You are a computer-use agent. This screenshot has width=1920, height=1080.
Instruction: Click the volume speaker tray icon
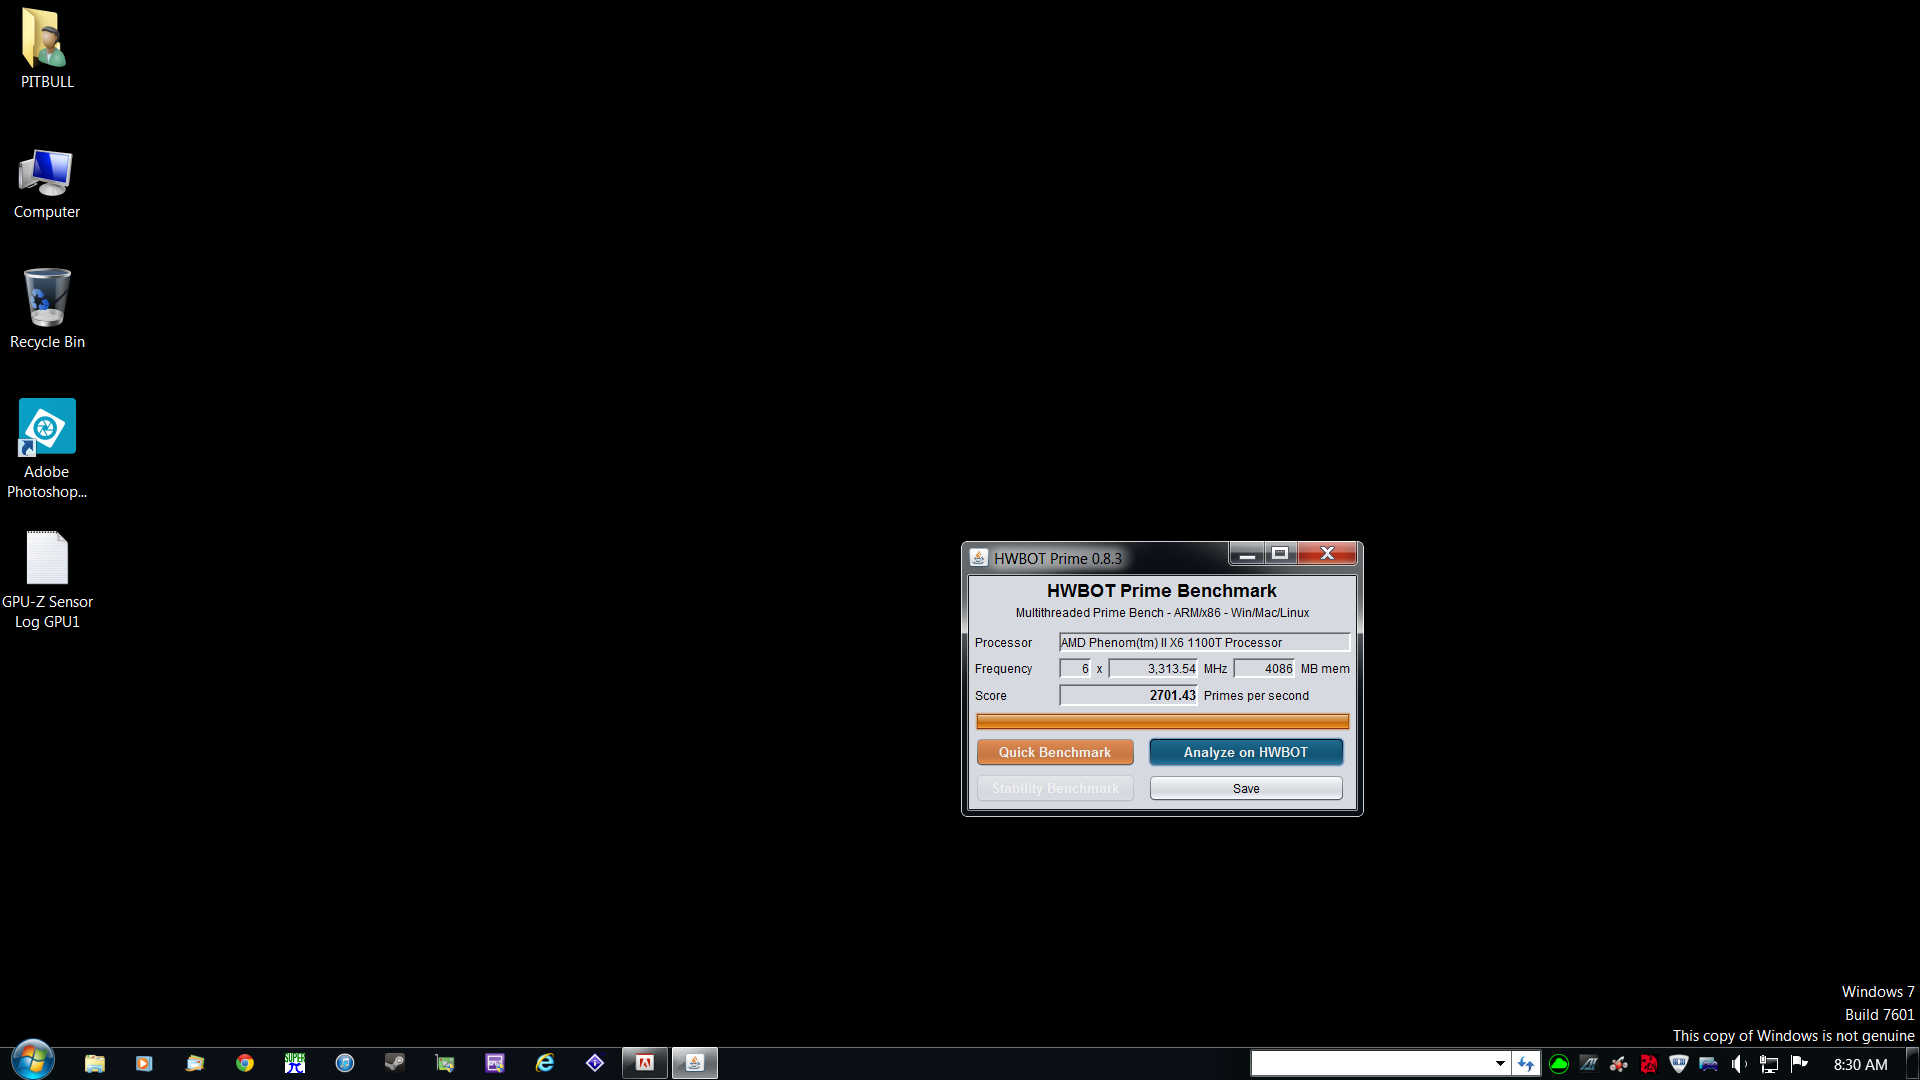coord(1739,1064)
